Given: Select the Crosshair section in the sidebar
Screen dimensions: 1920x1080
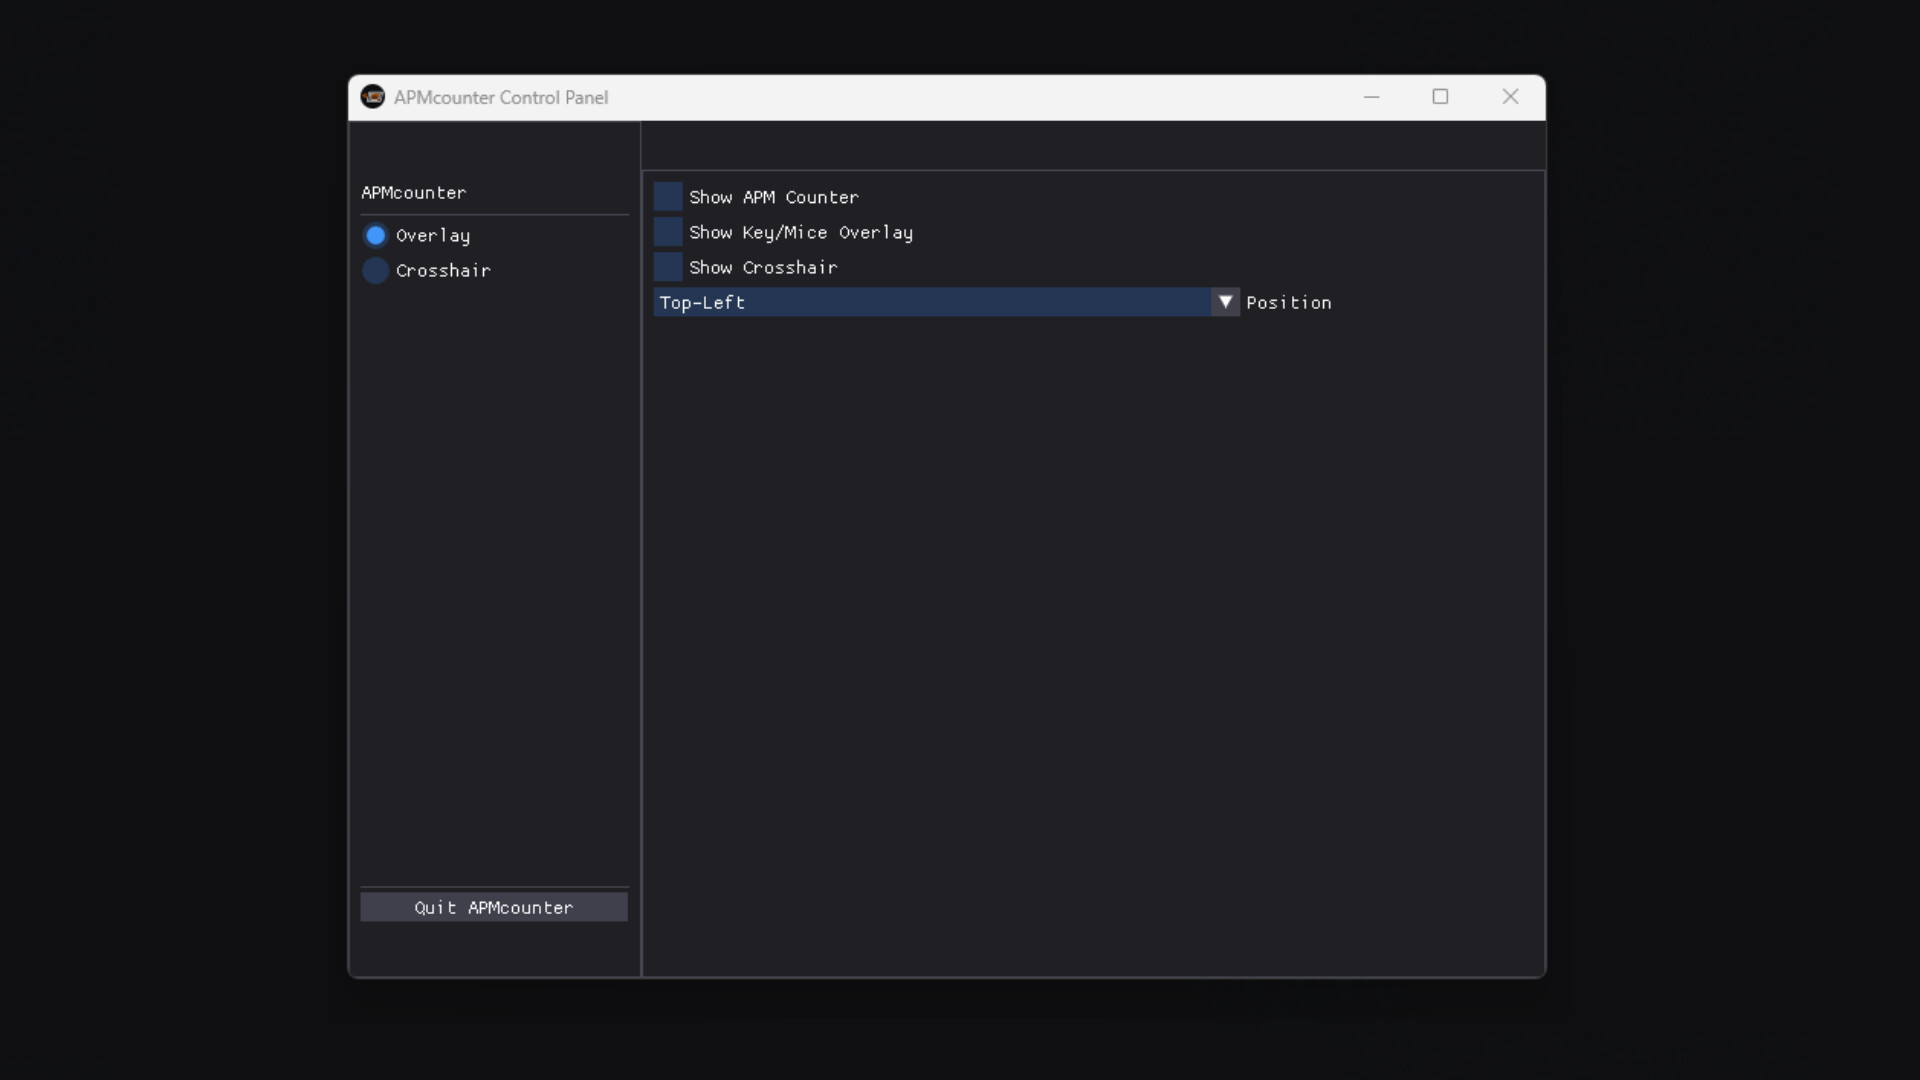Looking at the screenshot, I should (x=443, y=270).
